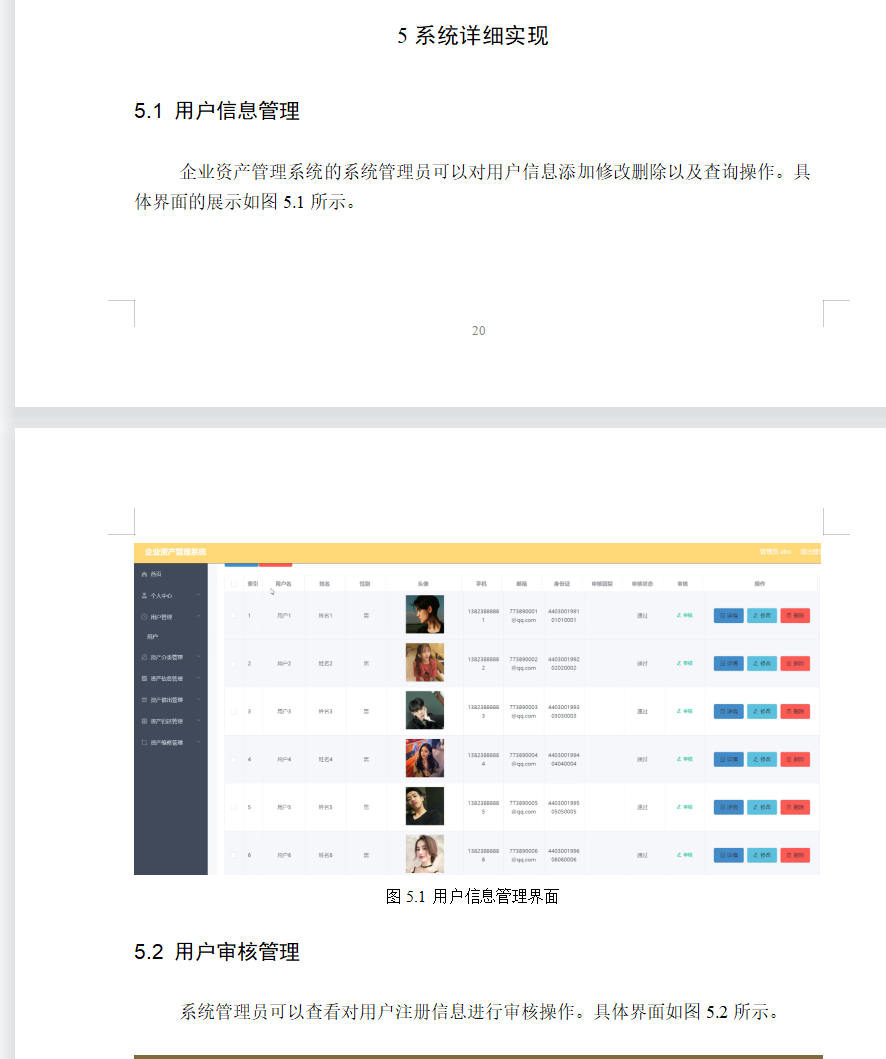Click the table icon beside 资产运转管理

tap(144, 720)
